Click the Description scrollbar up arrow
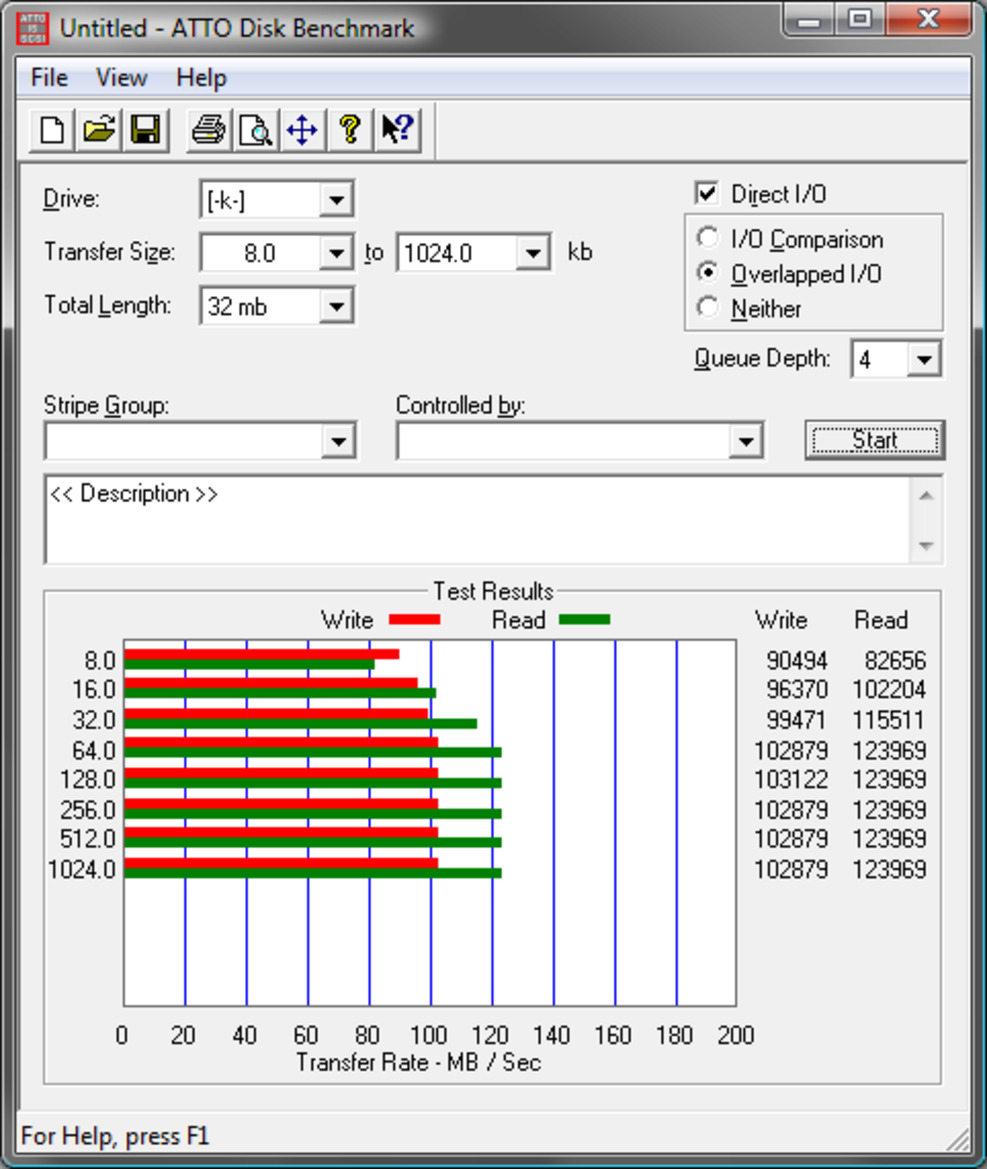 pos(927,496)
